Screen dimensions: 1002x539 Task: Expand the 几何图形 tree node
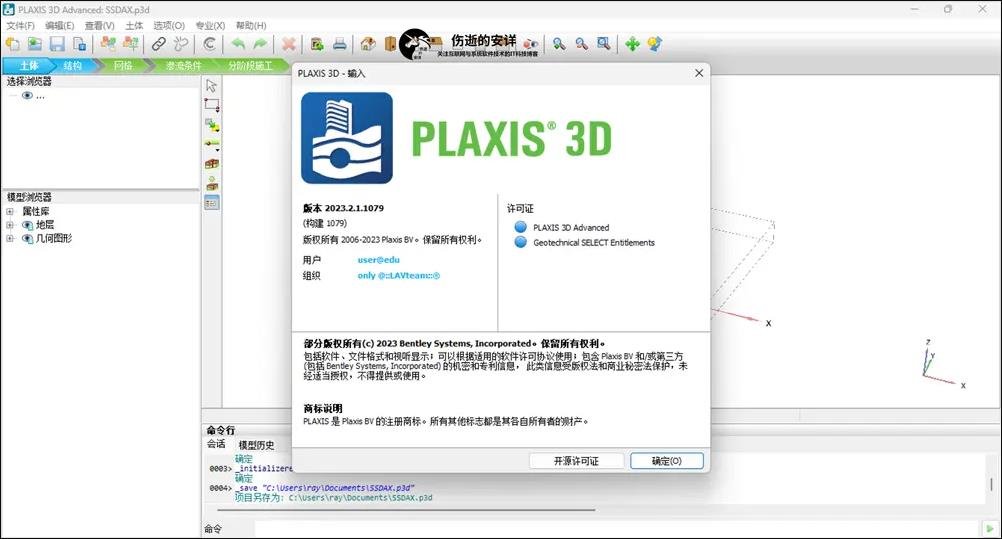tap(10, 238)
